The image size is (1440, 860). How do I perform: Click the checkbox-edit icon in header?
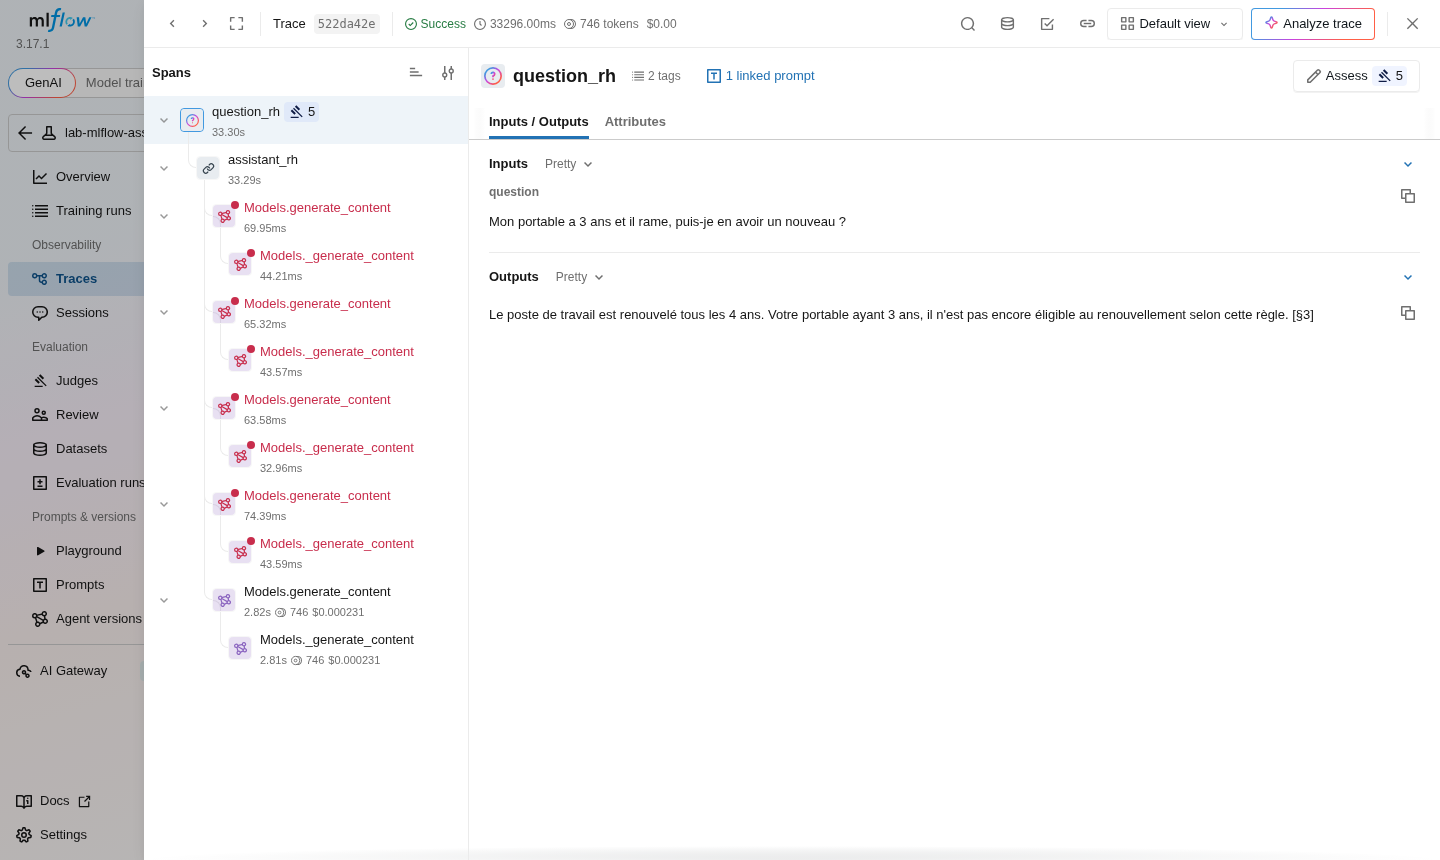1047,24
